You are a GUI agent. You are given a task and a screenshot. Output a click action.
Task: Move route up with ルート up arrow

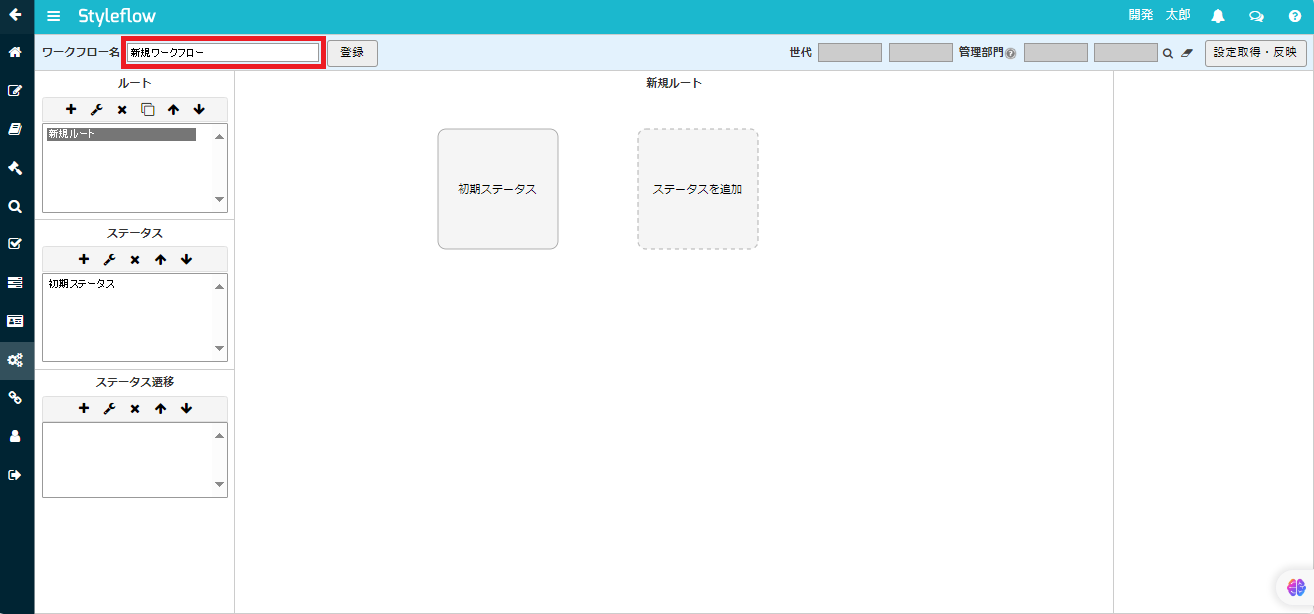[x=173, y=109]
